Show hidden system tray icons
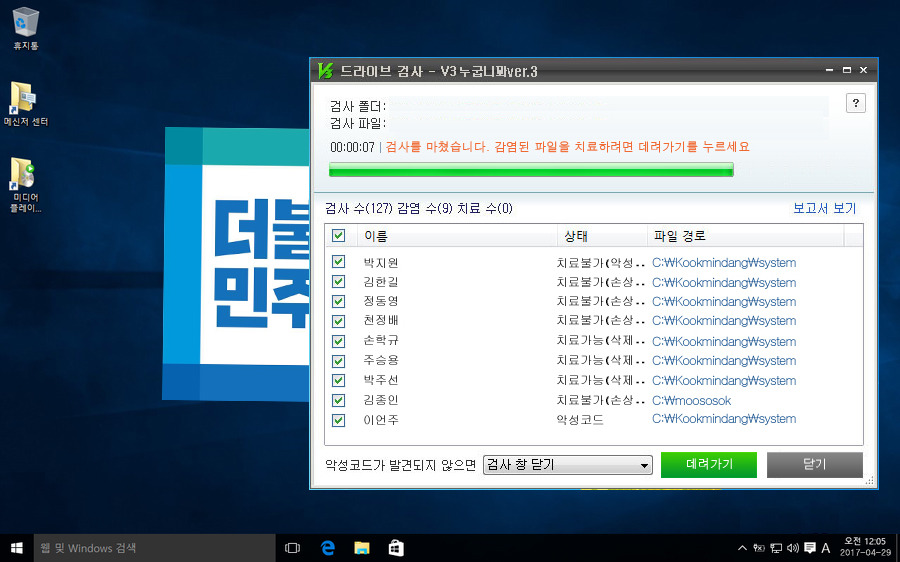 tap(742, 548)
